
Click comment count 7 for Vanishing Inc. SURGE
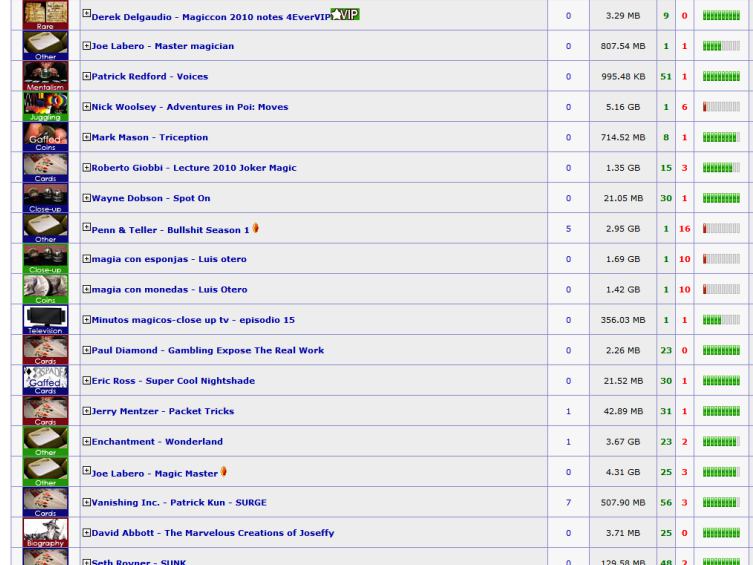[x=568, y=503]
